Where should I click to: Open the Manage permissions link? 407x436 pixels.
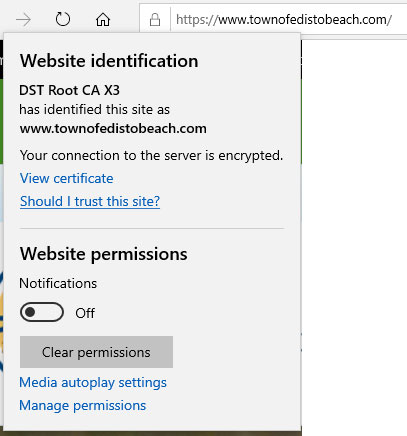(x=83, y=405)
